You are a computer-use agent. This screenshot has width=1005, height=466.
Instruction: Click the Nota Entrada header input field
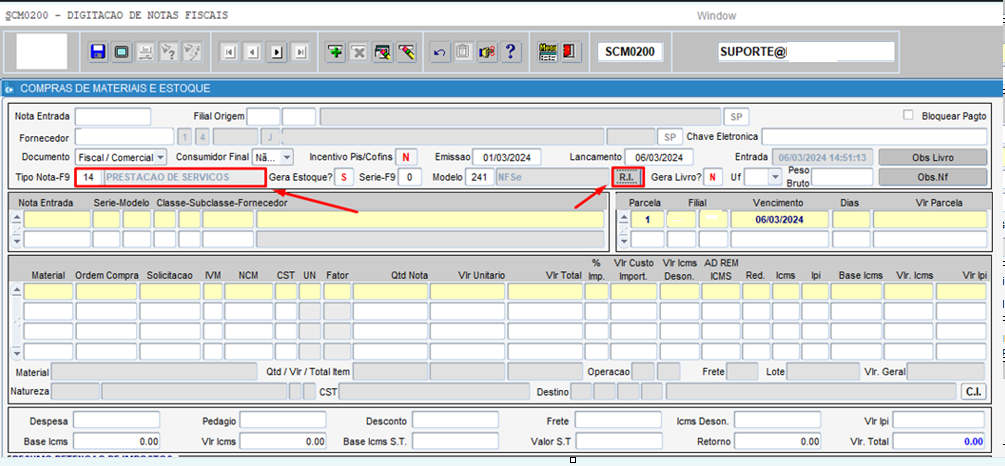pyautogui.click(x=113, y=117)
